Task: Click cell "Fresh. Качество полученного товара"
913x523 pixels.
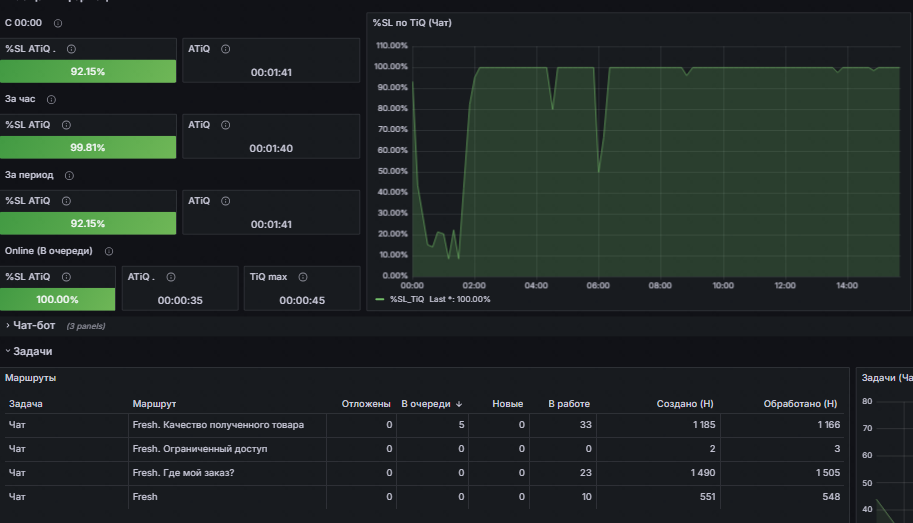Action: (x=218, y=425)
